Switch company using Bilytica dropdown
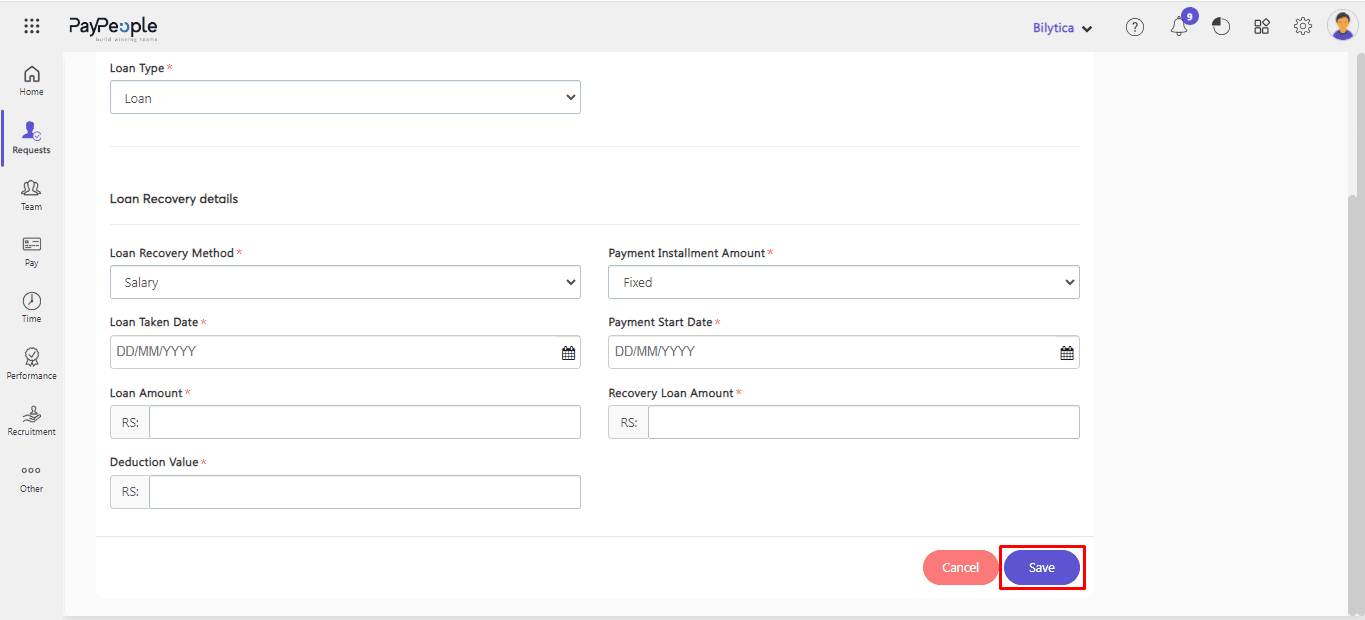The height and width of the screenshot is (620, 1365). click(x=1062, y=28)
